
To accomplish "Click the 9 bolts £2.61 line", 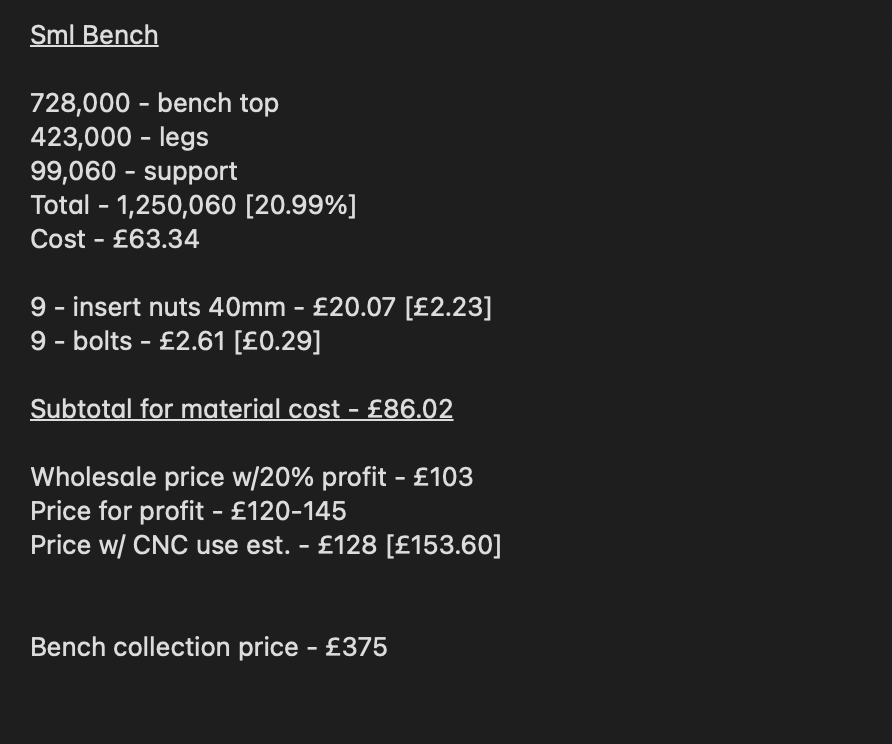I will [x=175, y=341].
